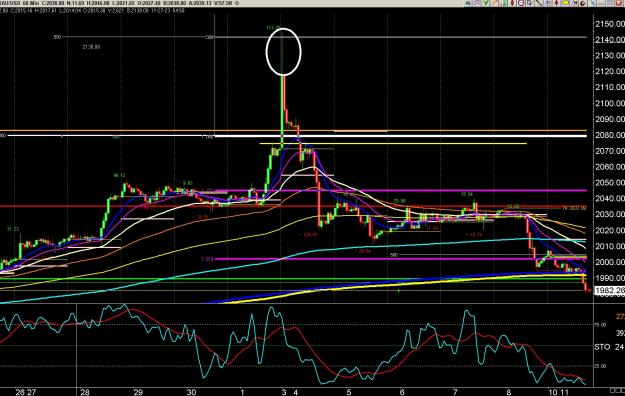Click the 2040.00 price axis label
The height and width of the screenshot is (396, 625).
[x=609, y=198]
